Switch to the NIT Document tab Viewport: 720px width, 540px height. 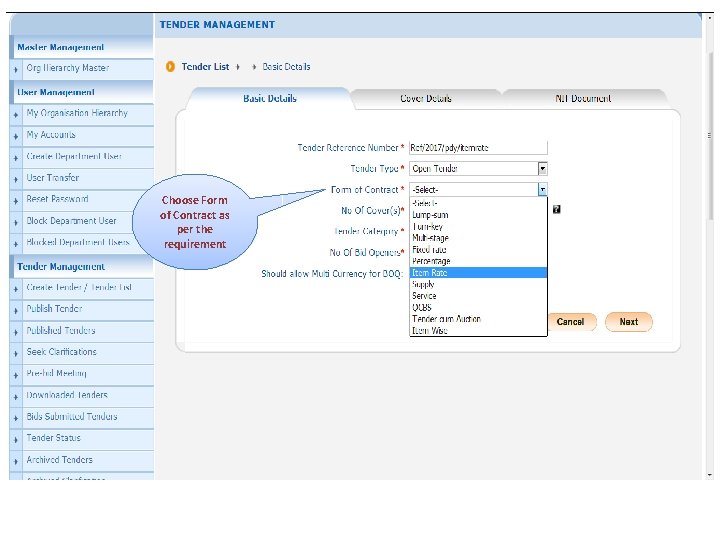(x=583, y=98)
